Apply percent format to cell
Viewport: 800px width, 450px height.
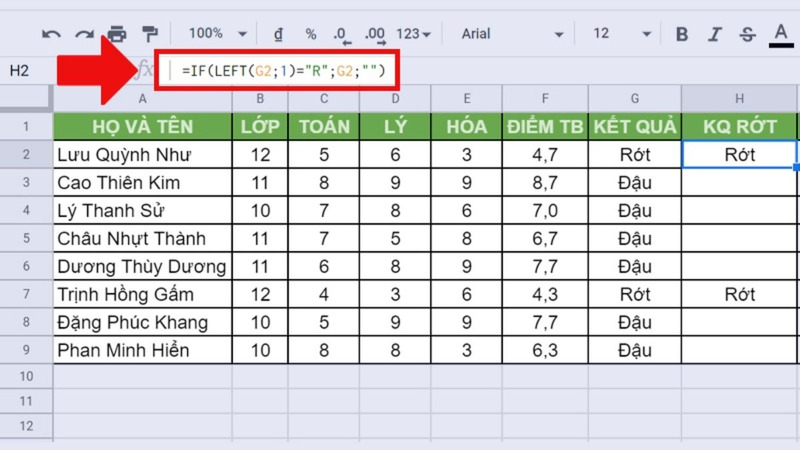pyautogui.click(x=310, y=34)
